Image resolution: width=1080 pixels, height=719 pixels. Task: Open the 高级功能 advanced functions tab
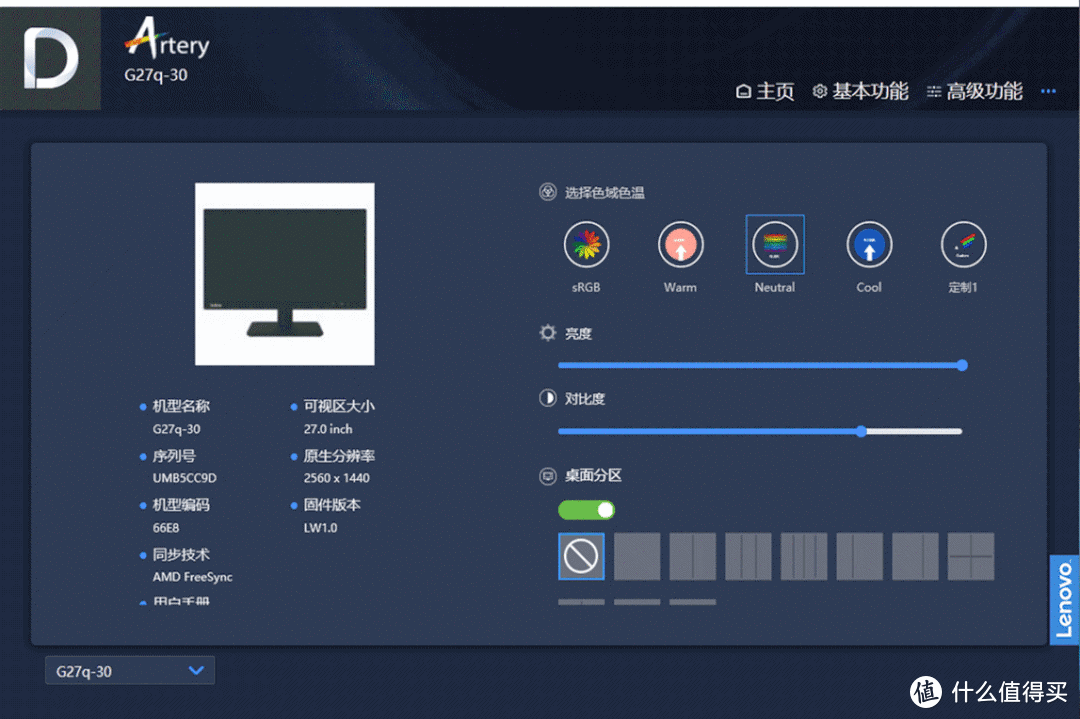974,91
